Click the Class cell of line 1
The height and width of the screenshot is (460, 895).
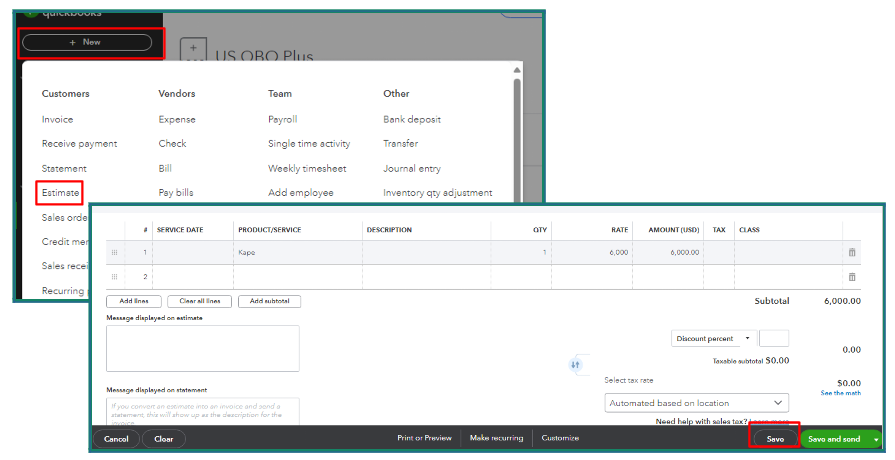tap(788, 252)
